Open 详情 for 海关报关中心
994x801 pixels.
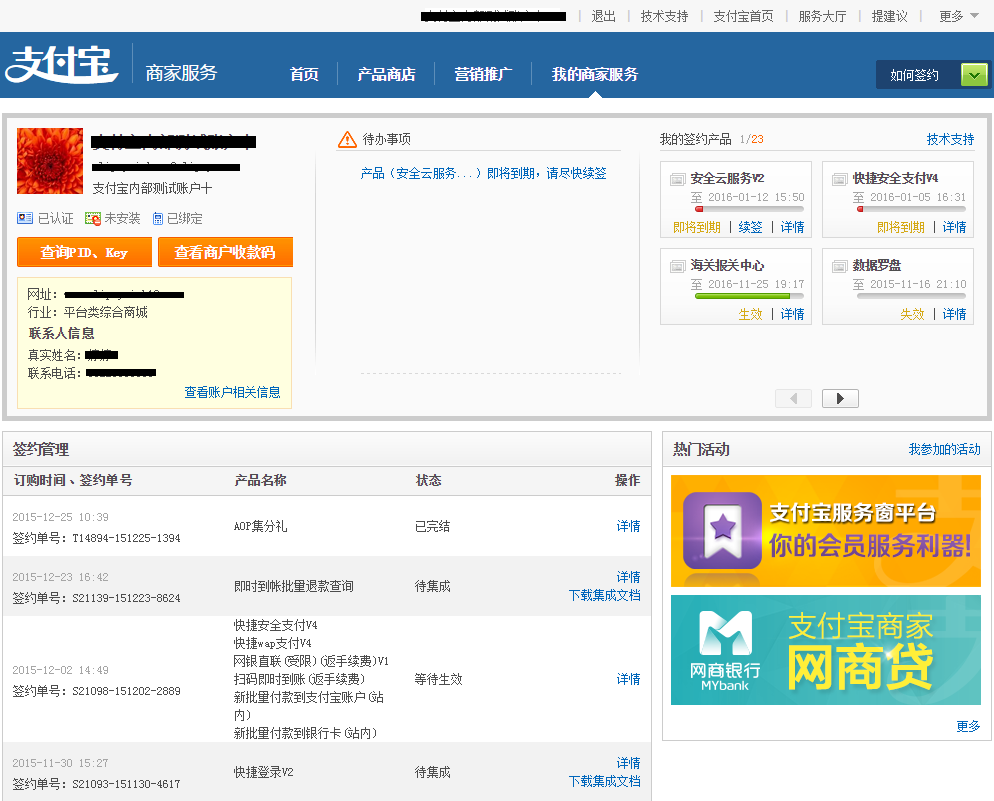click(x=792, y=314)
